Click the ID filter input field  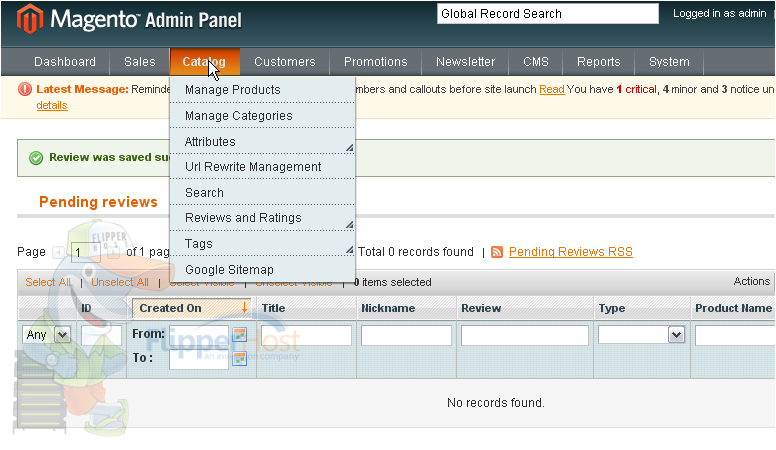pyautogui.click(x=101, y=335)
